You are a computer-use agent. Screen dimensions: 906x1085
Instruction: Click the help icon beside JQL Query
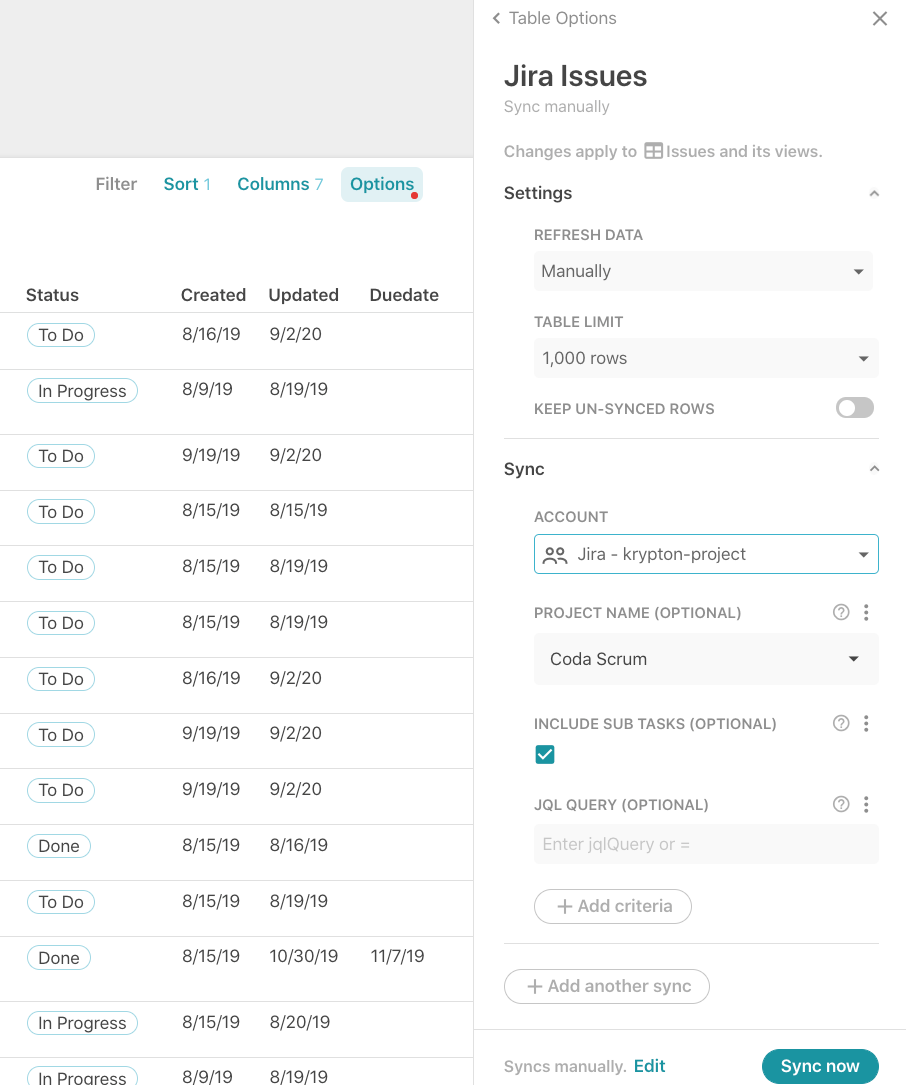pyautogui.click(x=841, y=805)
